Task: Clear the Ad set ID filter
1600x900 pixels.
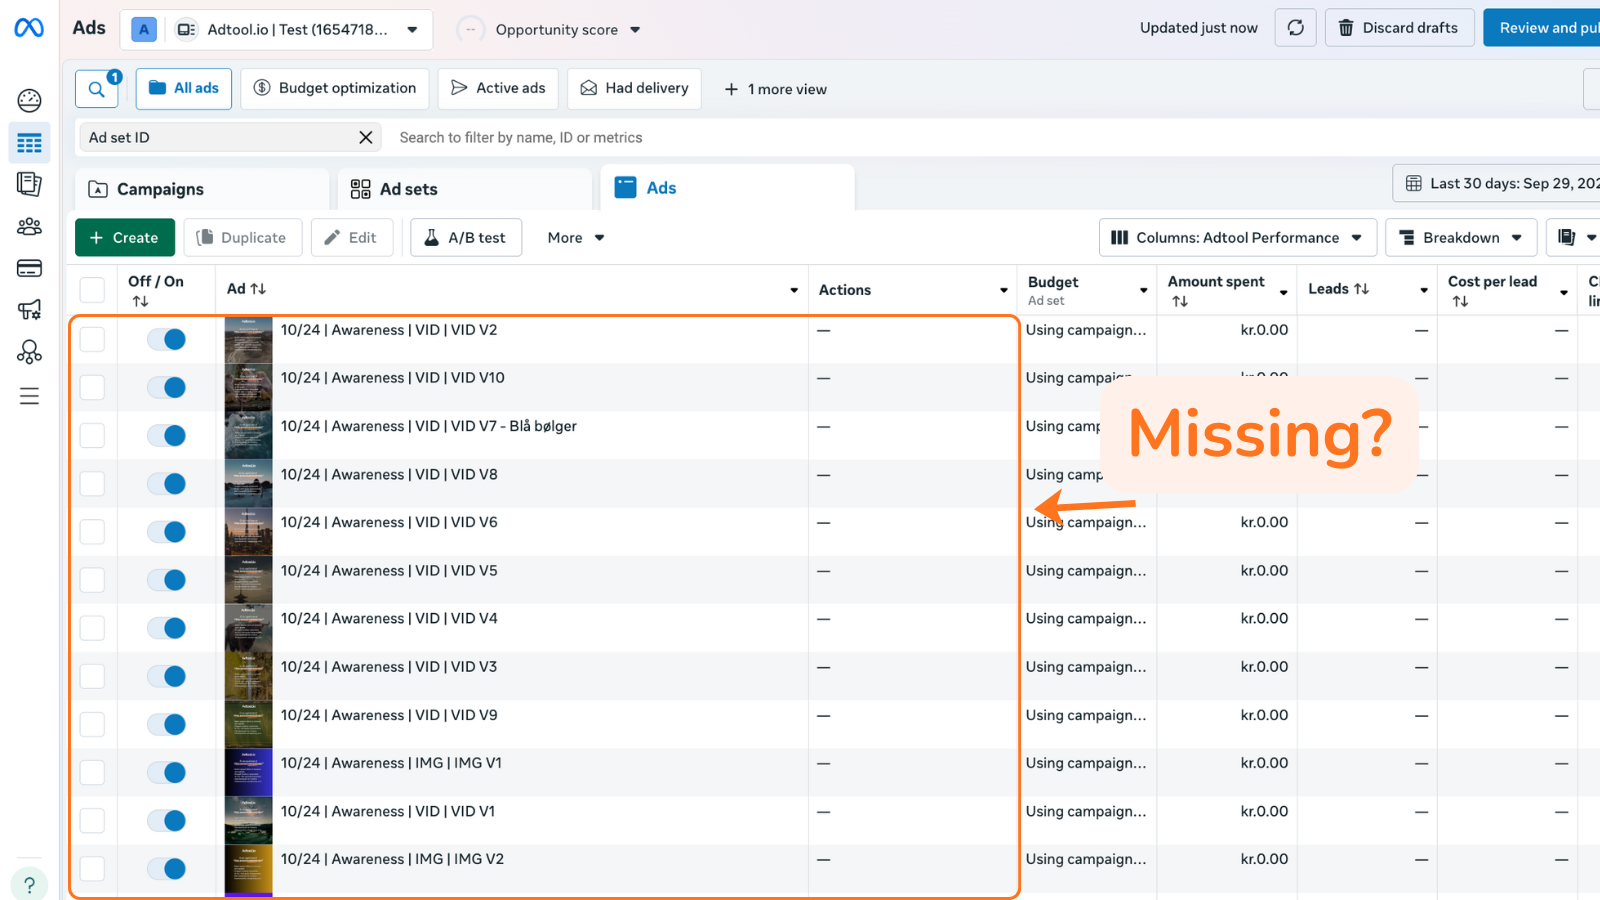Action: (366, 137)
